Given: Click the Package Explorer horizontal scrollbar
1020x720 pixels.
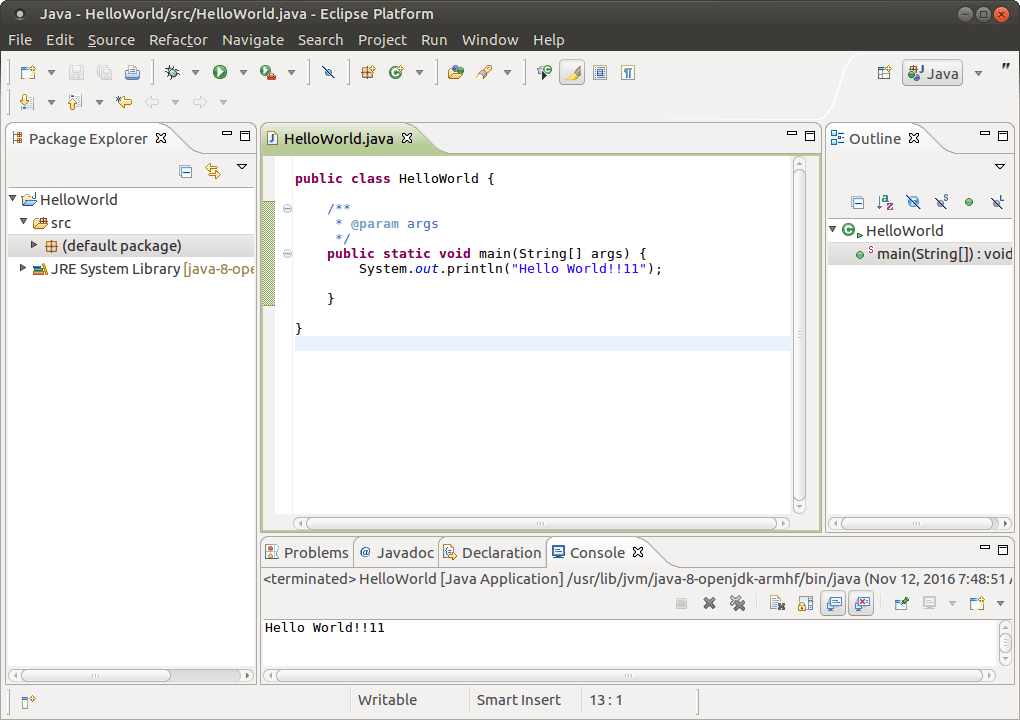Looking at the screenshot, I should [132, 676].
